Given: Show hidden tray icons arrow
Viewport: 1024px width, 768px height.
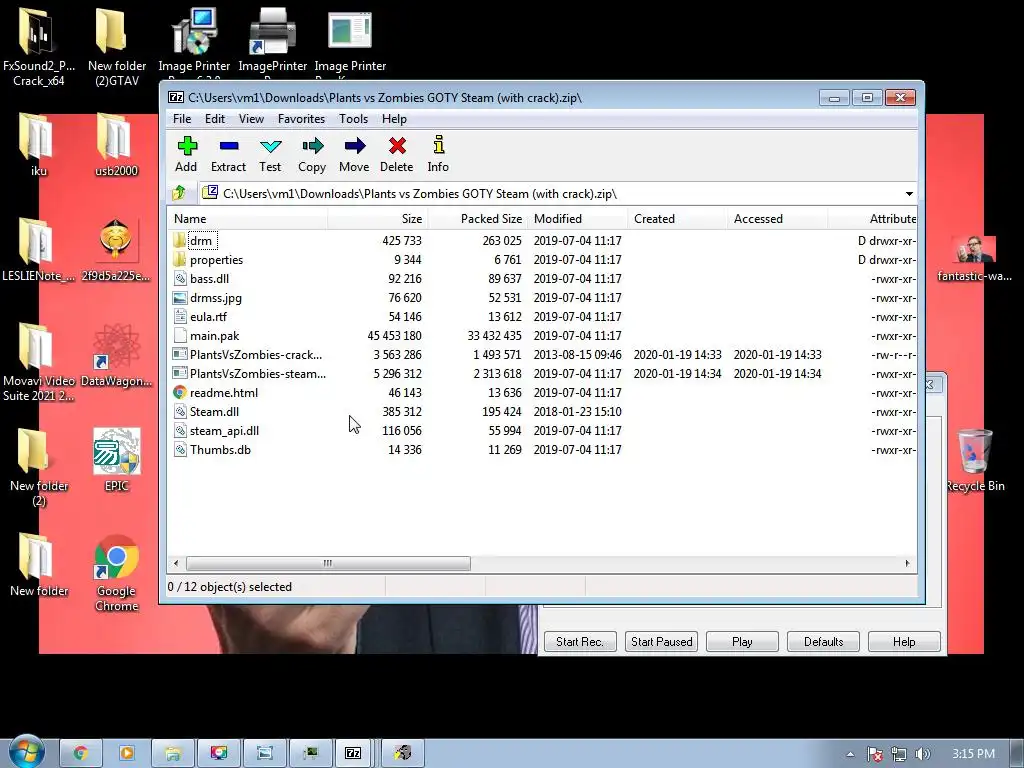Looking at the screenshot, I should pyautogui.click(x=850, y=754).
